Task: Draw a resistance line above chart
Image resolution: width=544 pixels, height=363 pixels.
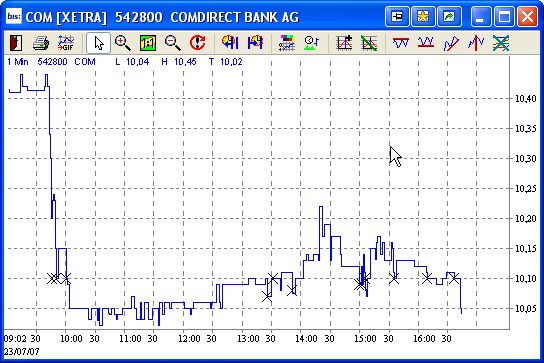Action: coord(401,43)
